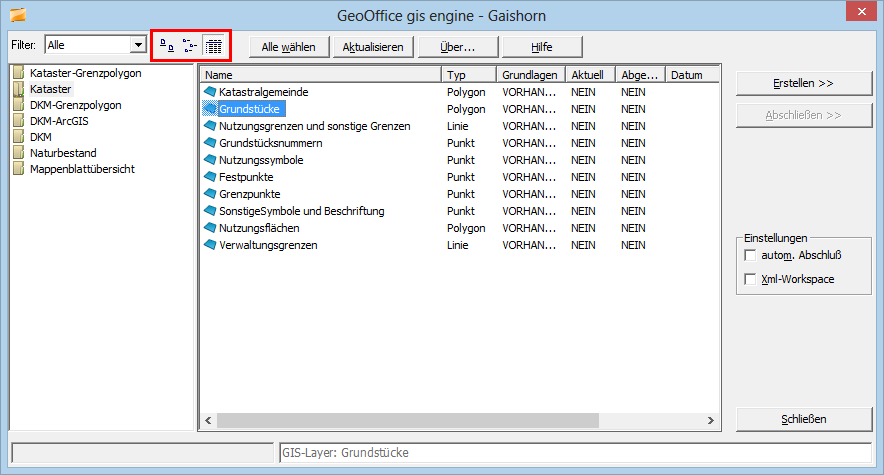Select the Naturbestand tree entry
The height and width of the screenshot is (475, 884).
coord(63,153)
